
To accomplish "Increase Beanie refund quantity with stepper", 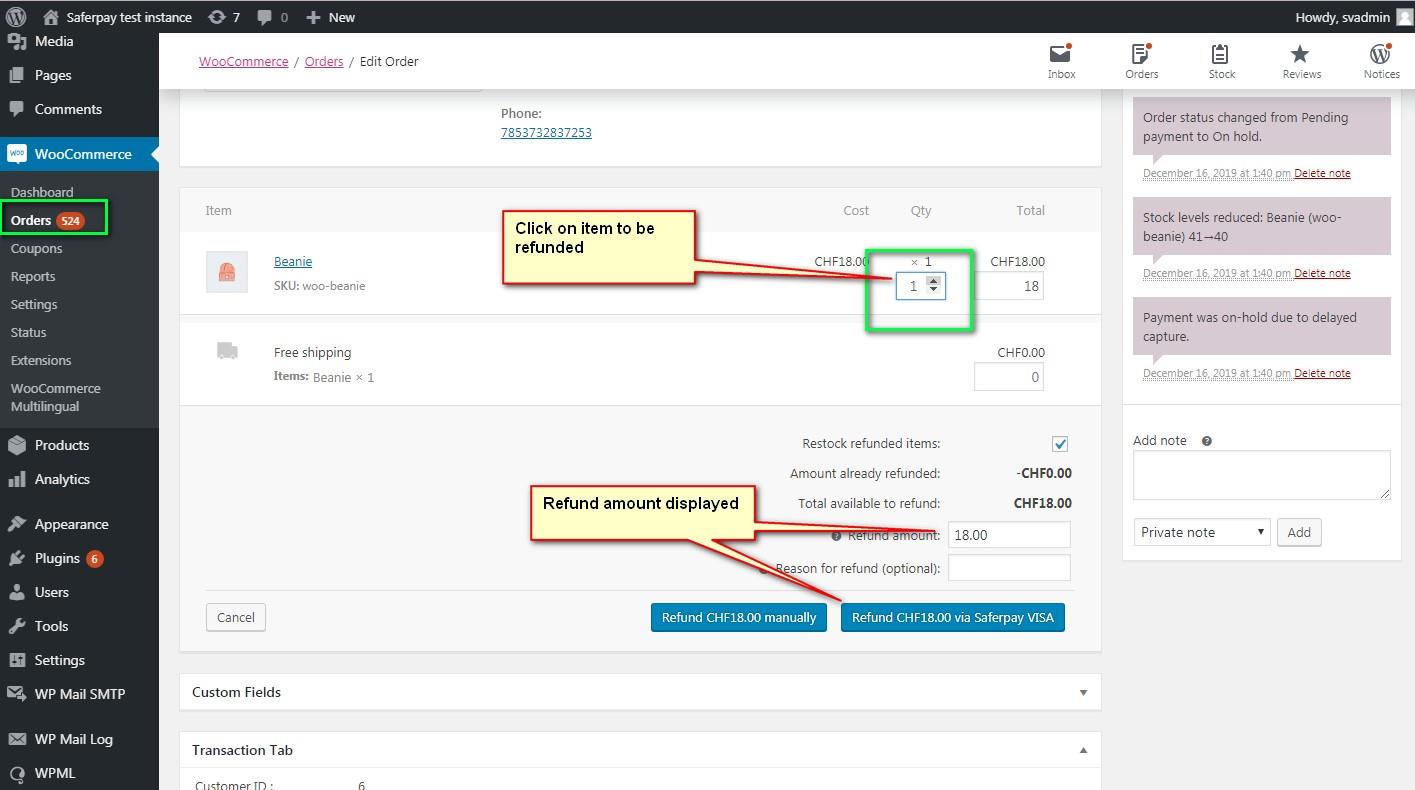I will (933, 281).
